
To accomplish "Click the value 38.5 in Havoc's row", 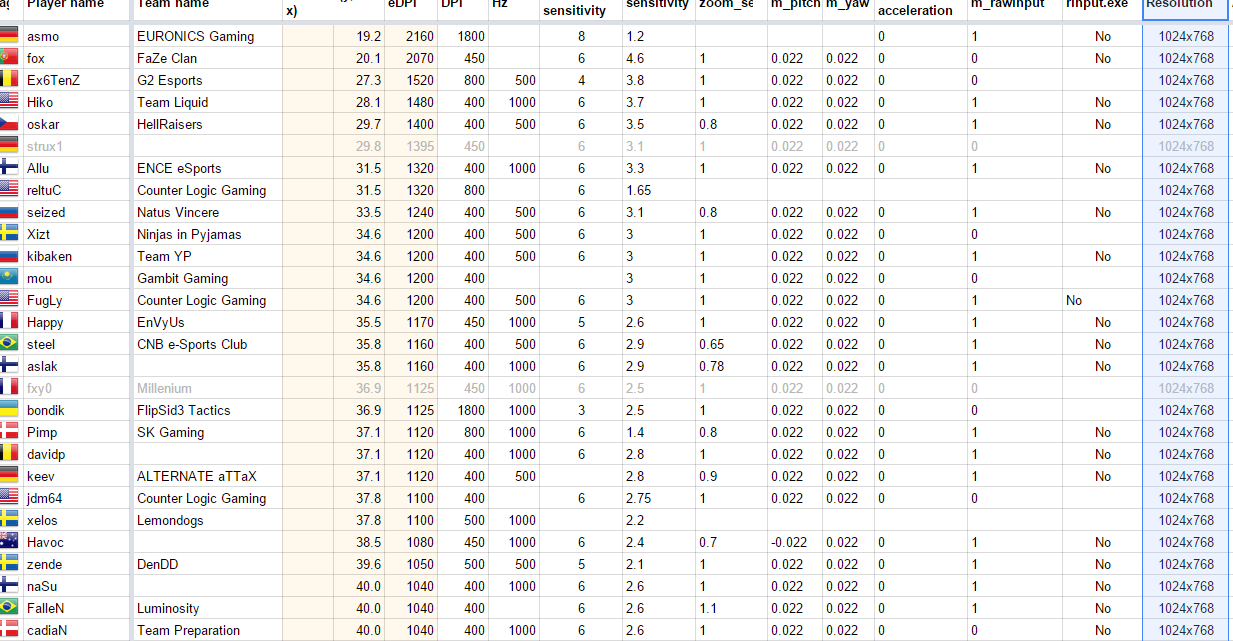I will pos(369,542).
